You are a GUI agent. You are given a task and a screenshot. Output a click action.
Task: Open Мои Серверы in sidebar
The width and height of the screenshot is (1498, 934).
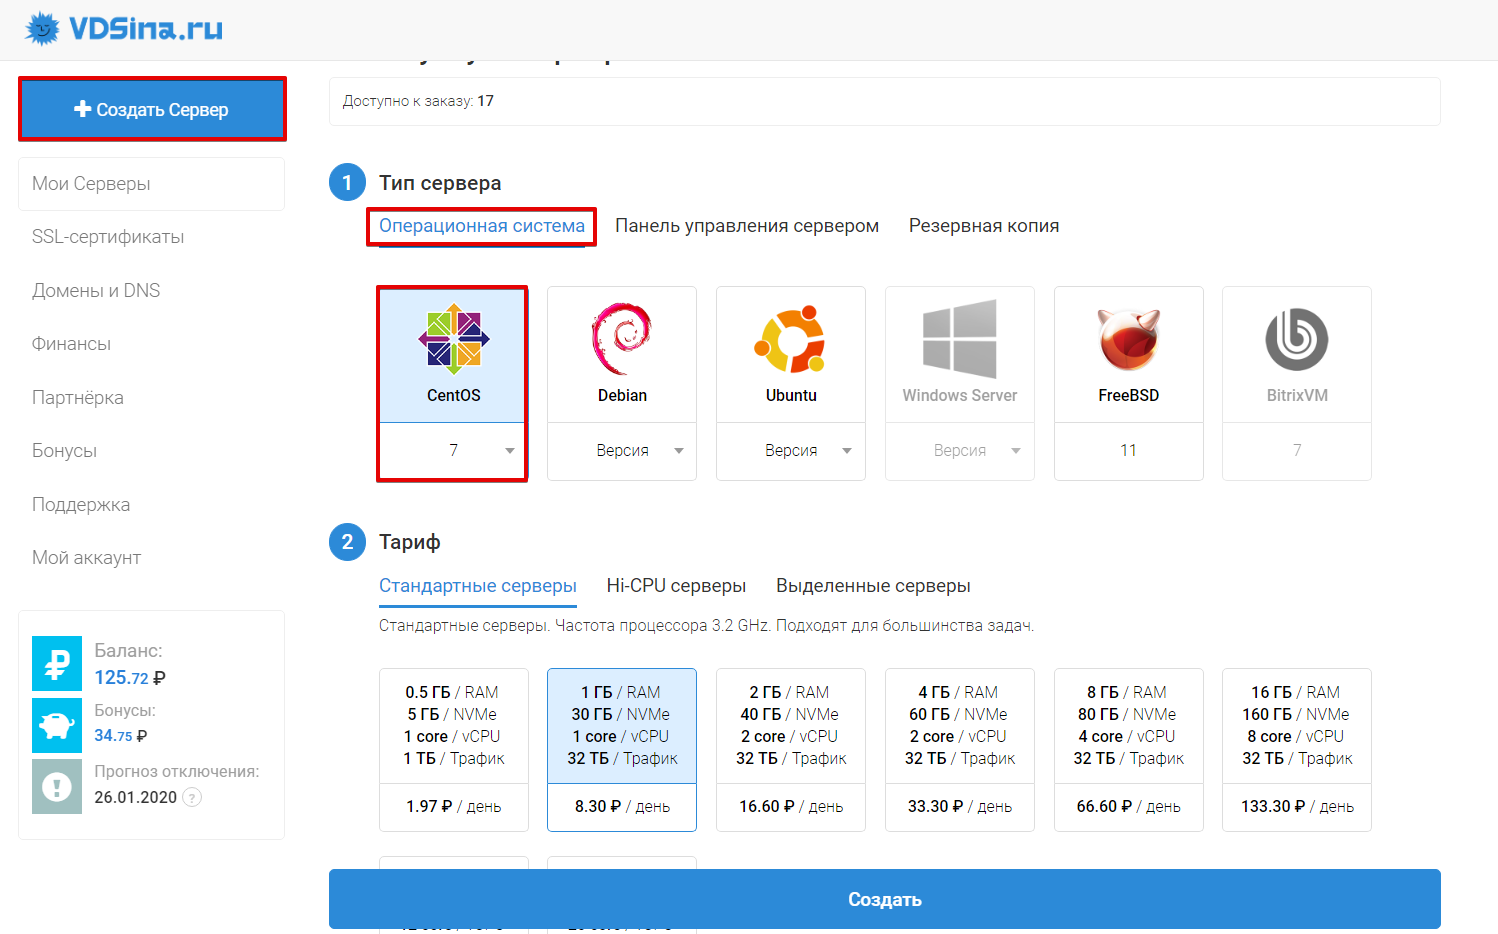(x=151, y=184)
